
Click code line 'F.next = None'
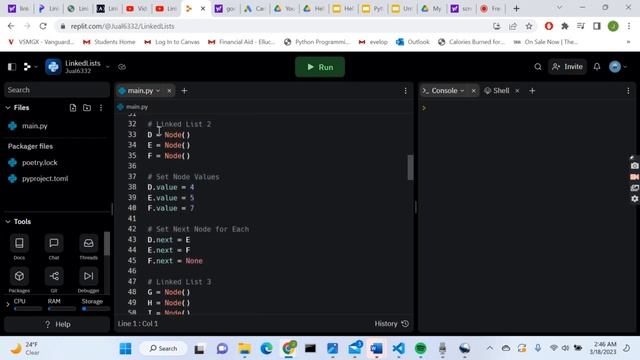click(x=175, y=261)
